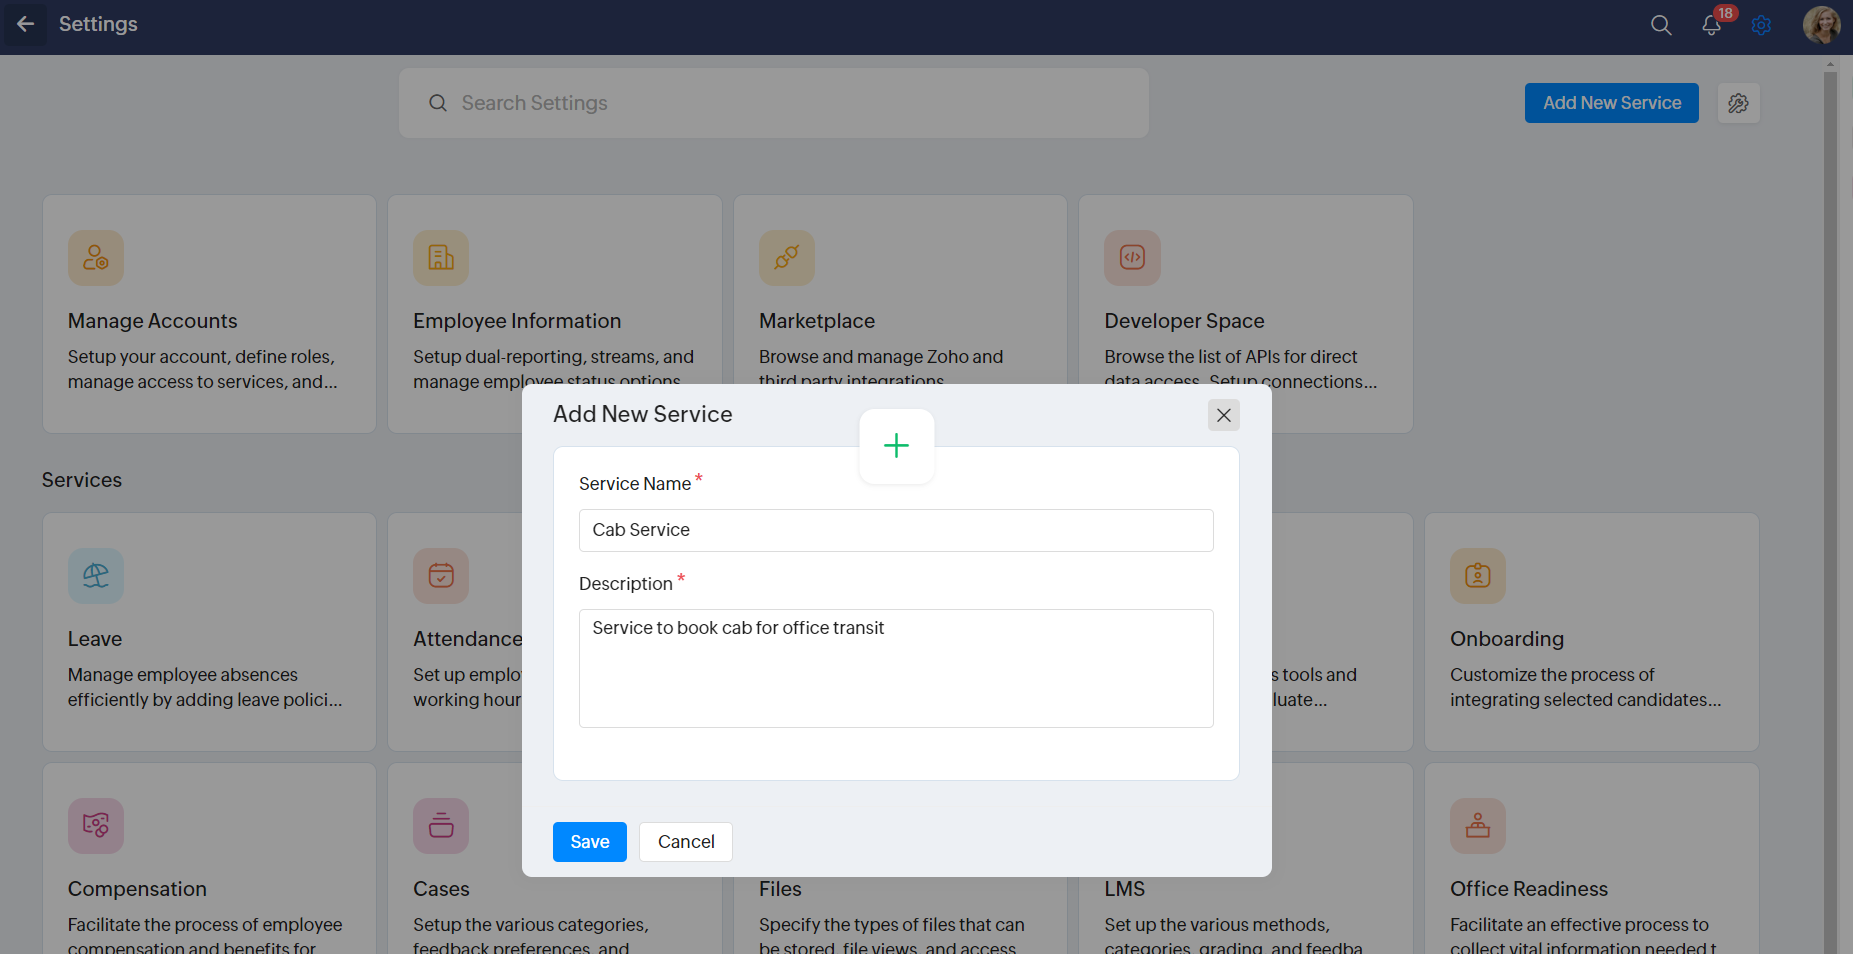Click the Description field label

click(x=626, y=584)
